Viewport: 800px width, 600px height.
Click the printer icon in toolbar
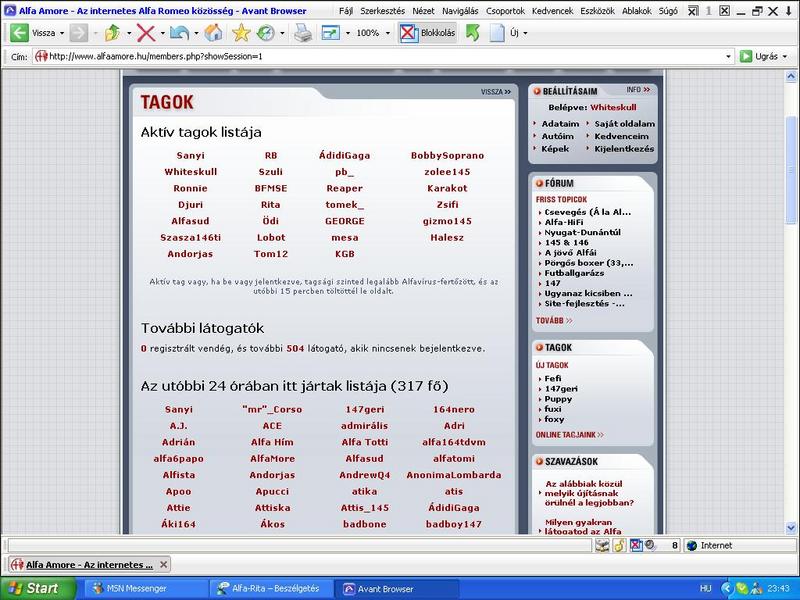coord(303,32)
